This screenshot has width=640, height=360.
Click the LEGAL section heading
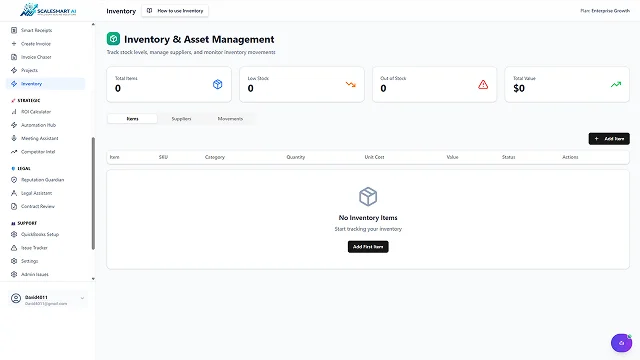point(24,169)
